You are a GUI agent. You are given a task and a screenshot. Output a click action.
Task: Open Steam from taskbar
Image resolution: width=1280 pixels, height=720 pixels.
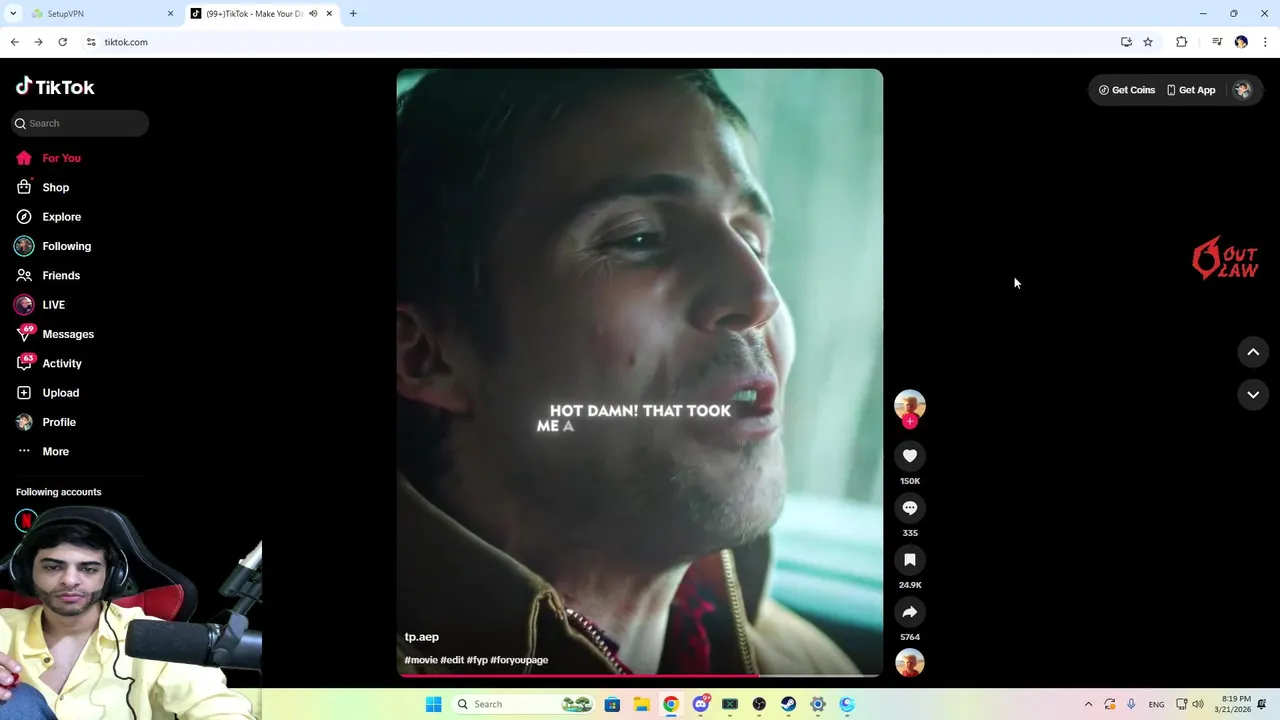[788, 704]
